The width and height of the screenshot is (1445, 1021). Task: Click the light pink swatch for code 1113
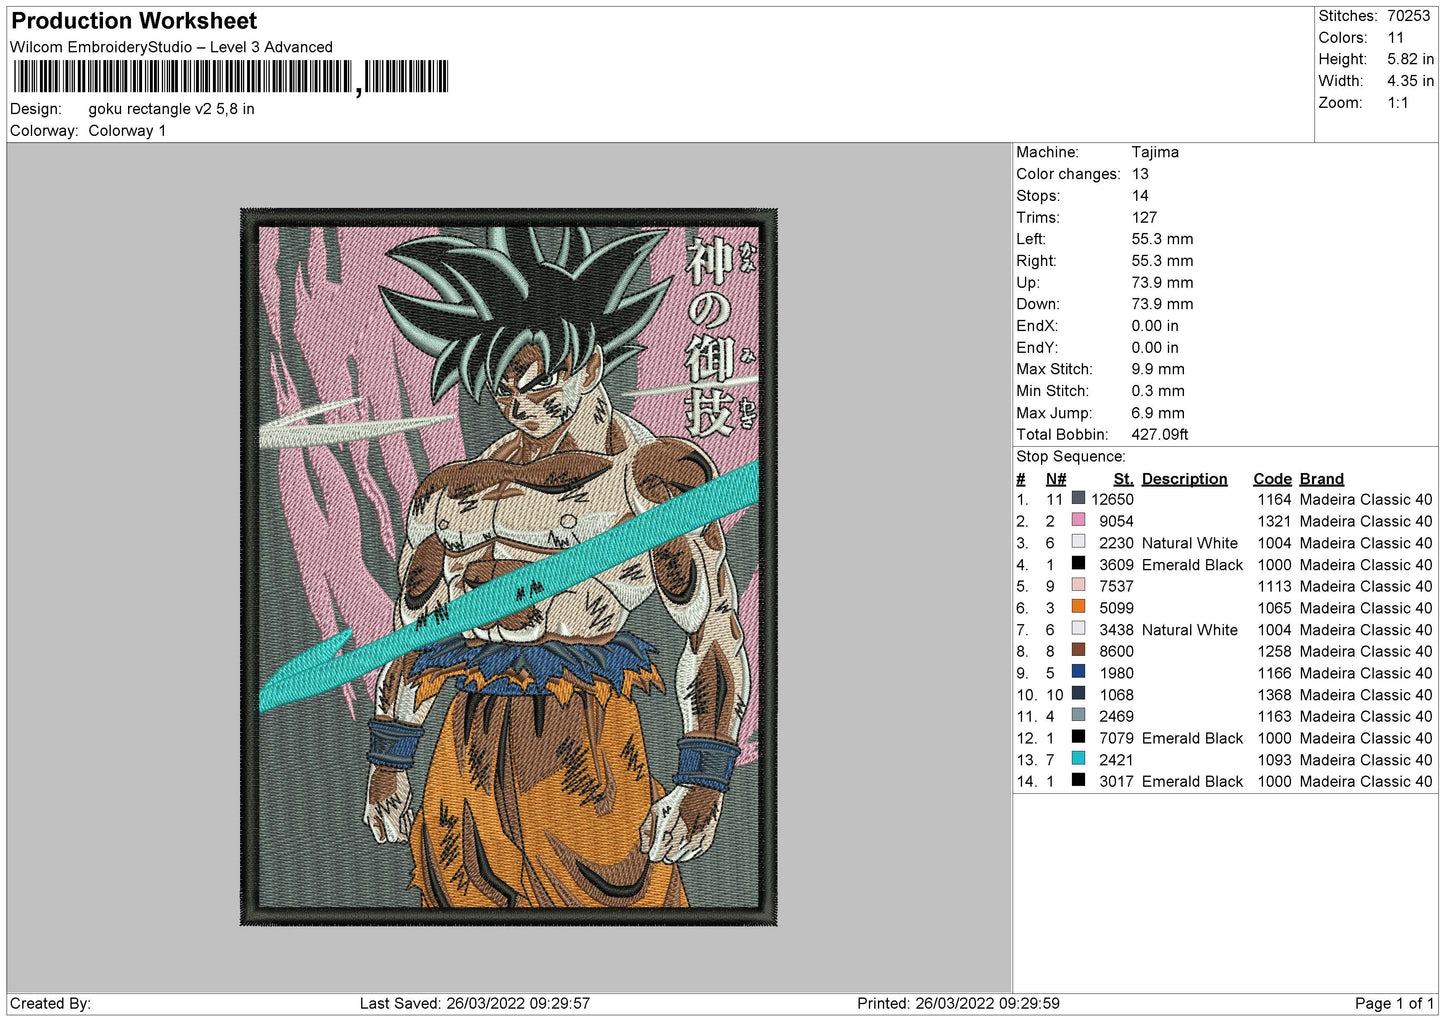[1078, 585]
